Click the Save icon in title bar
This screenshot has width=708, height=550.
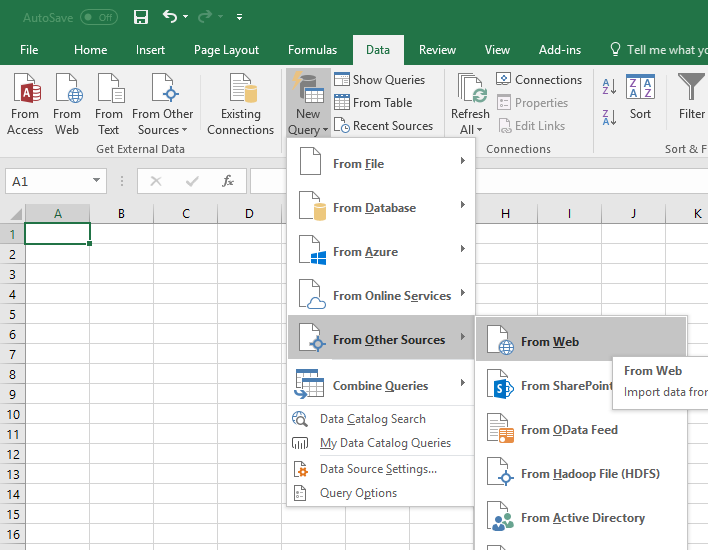pyautogui.click(x=141, y=17)
